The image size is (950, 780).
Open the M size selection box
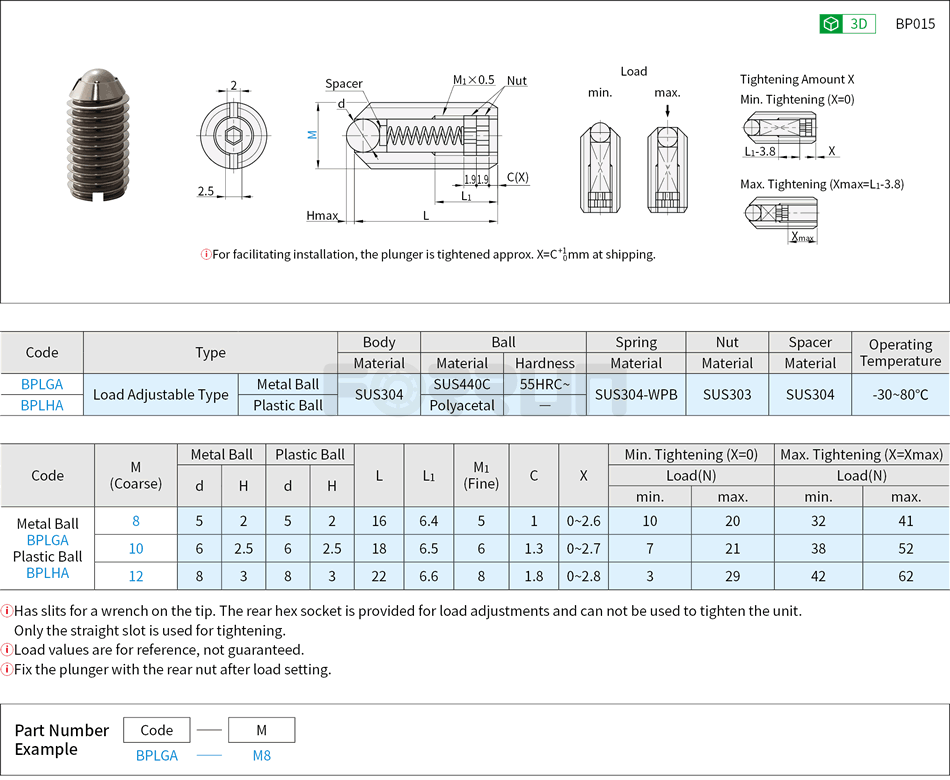(261, 730)
